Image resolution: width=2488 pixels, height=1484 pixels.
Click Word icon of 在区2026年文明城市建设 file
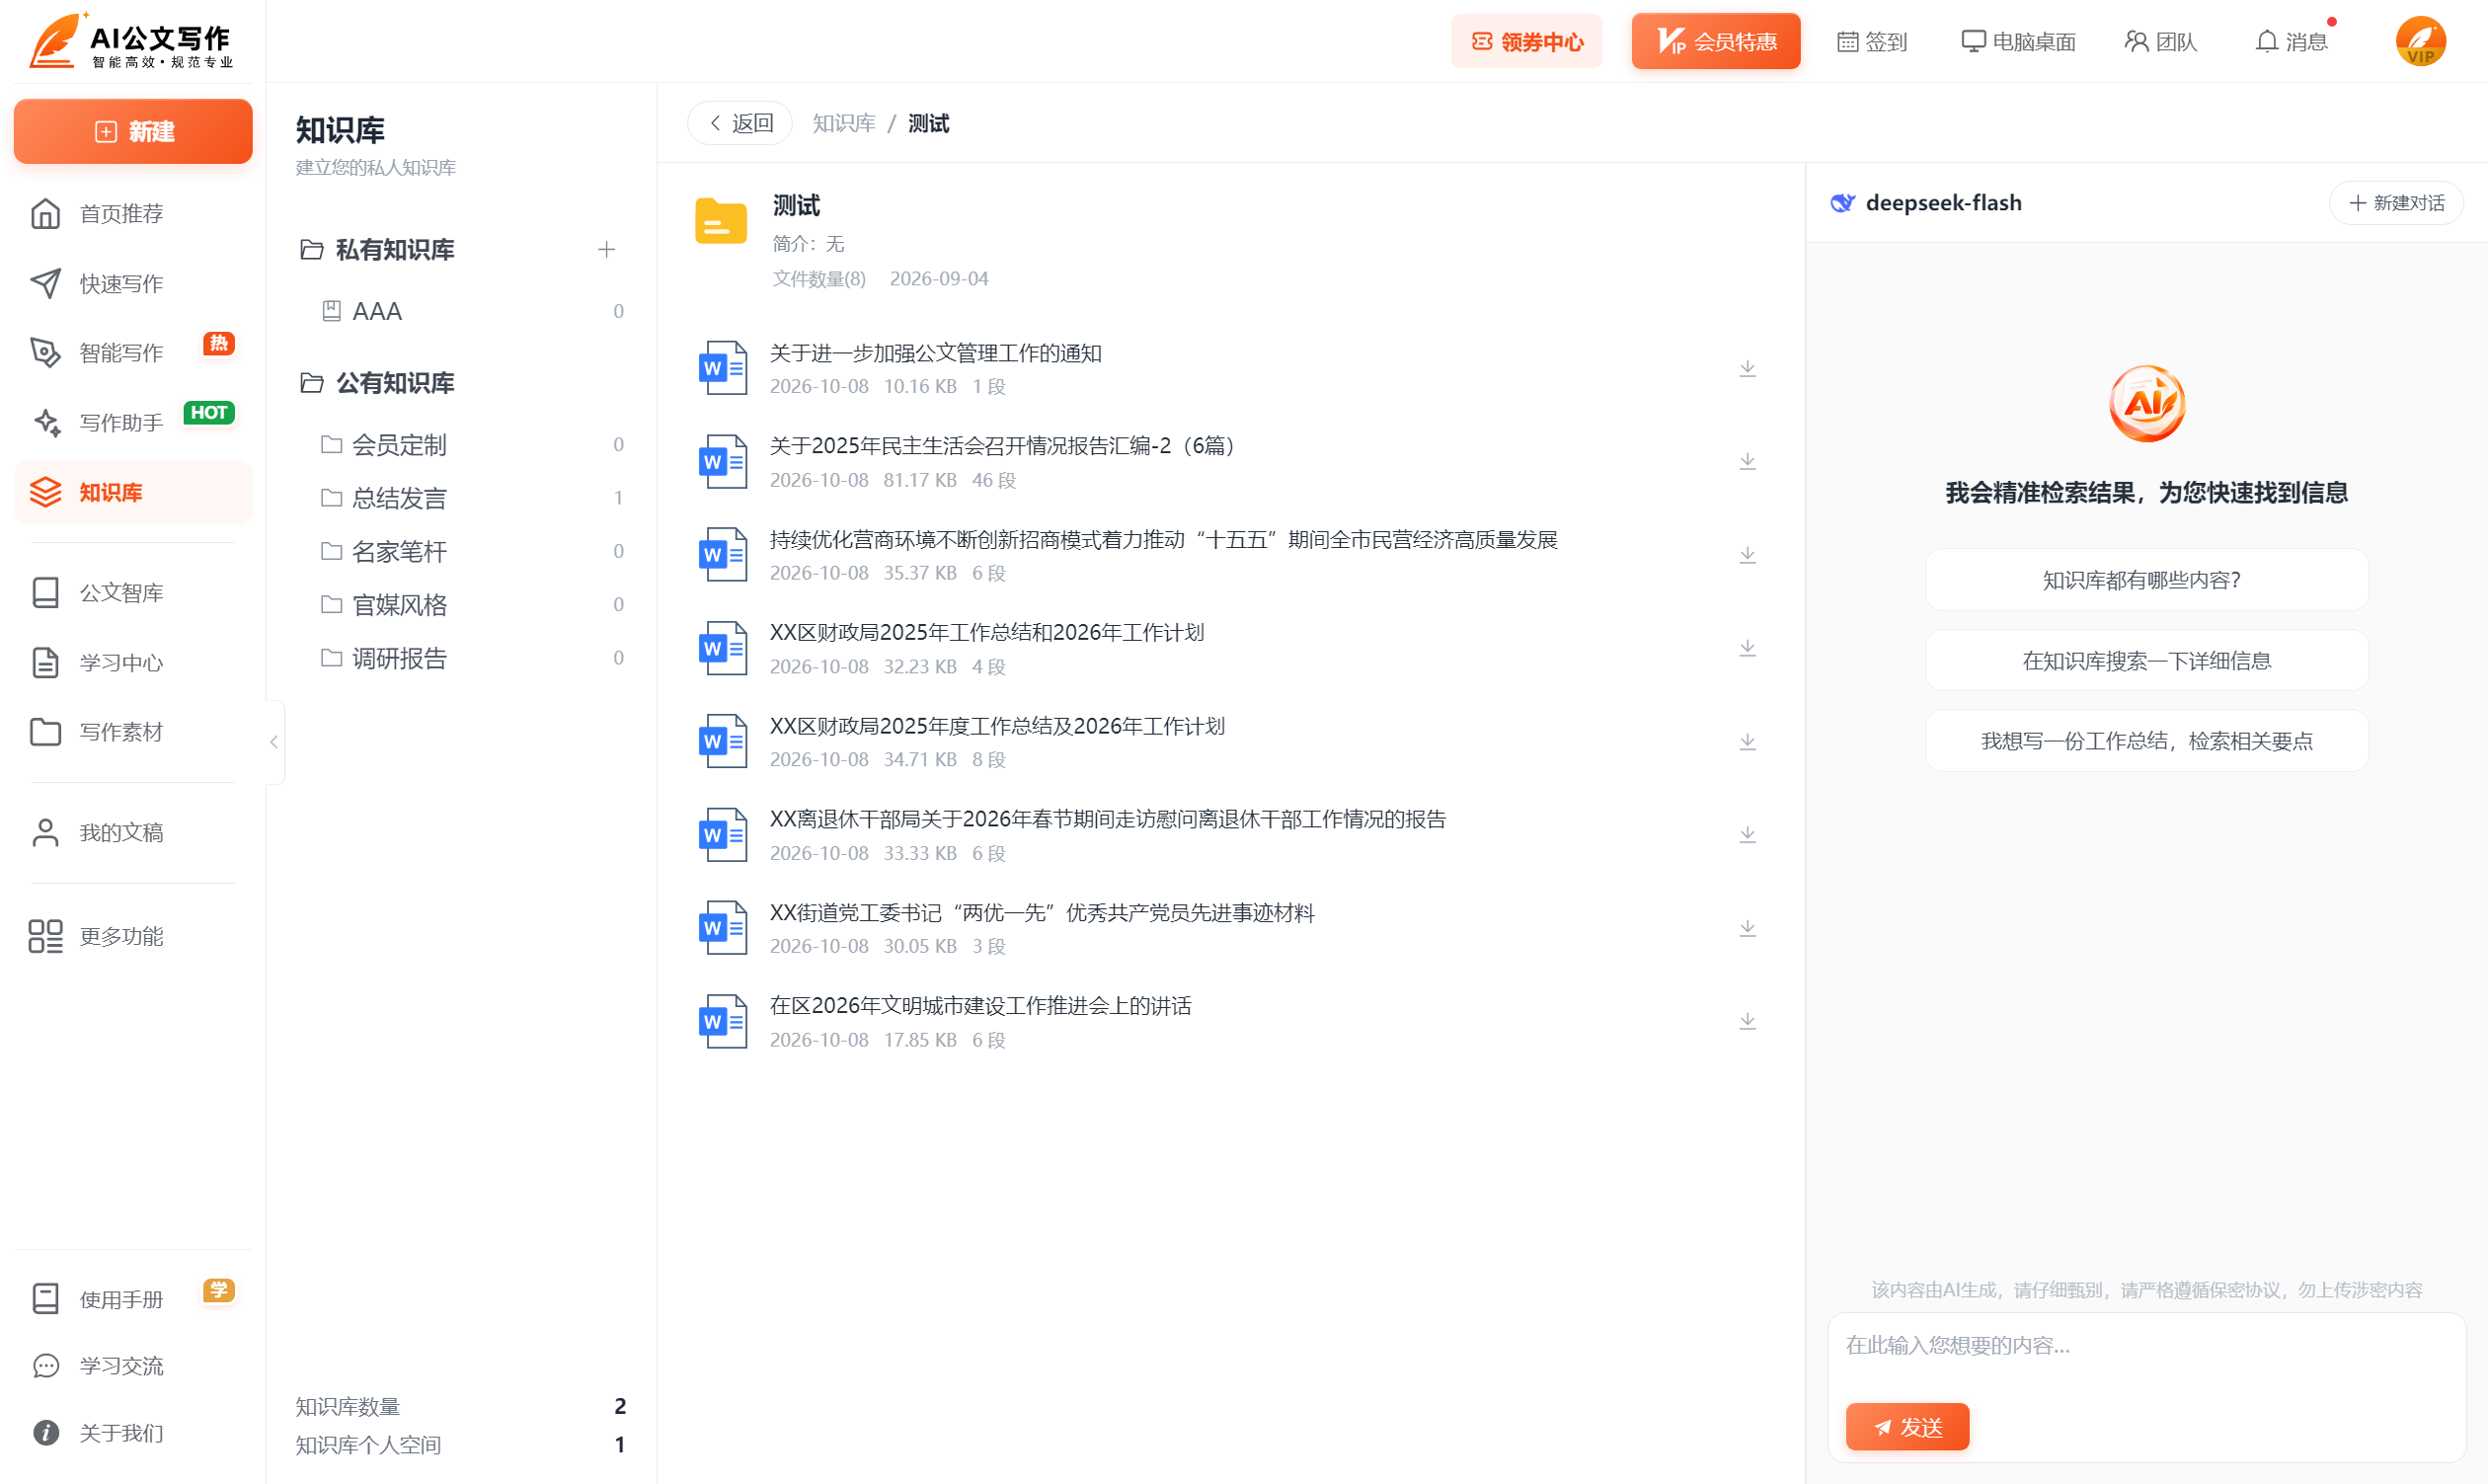tap(723, 1021)
